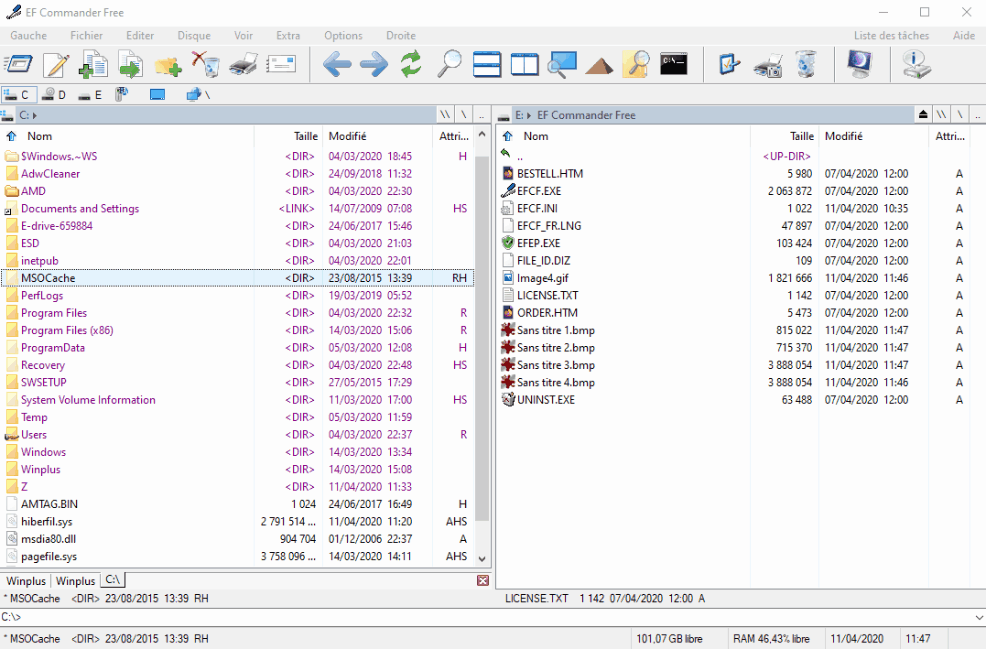Screen dimensions: 986x649
Task: Select the Program Files (x86) folder
Action: click(x=237, y=330)
